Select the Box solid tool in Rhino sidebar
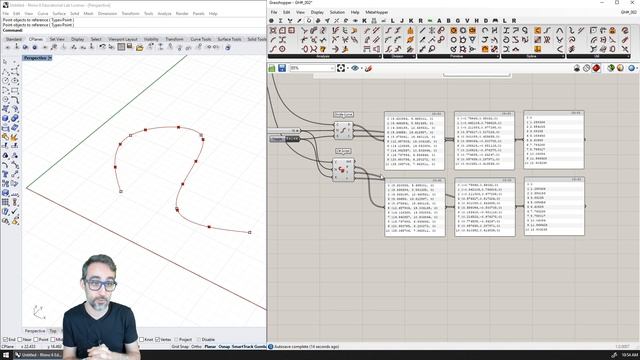Screen dimensions: 640x360 click(x=6, y=119)
